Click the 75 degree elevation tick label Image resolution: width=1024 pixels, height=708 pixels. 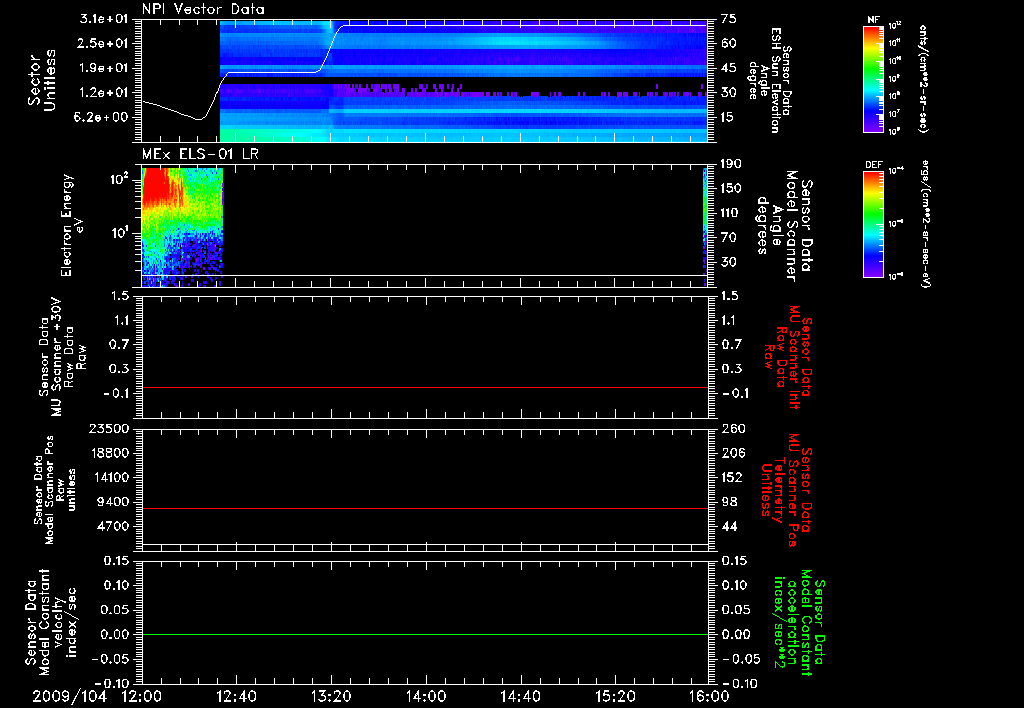pos(729,19)
